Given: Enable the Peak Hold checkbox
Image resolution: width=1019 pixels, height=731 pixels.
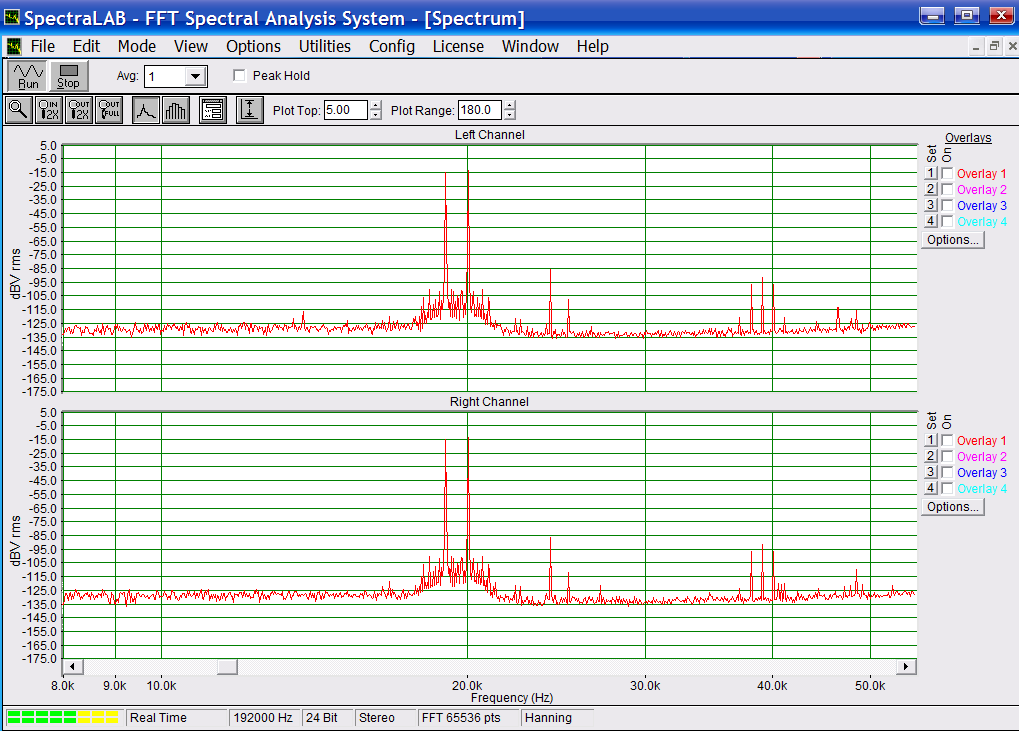Looking at the screenshot, I should click(239, 76).
